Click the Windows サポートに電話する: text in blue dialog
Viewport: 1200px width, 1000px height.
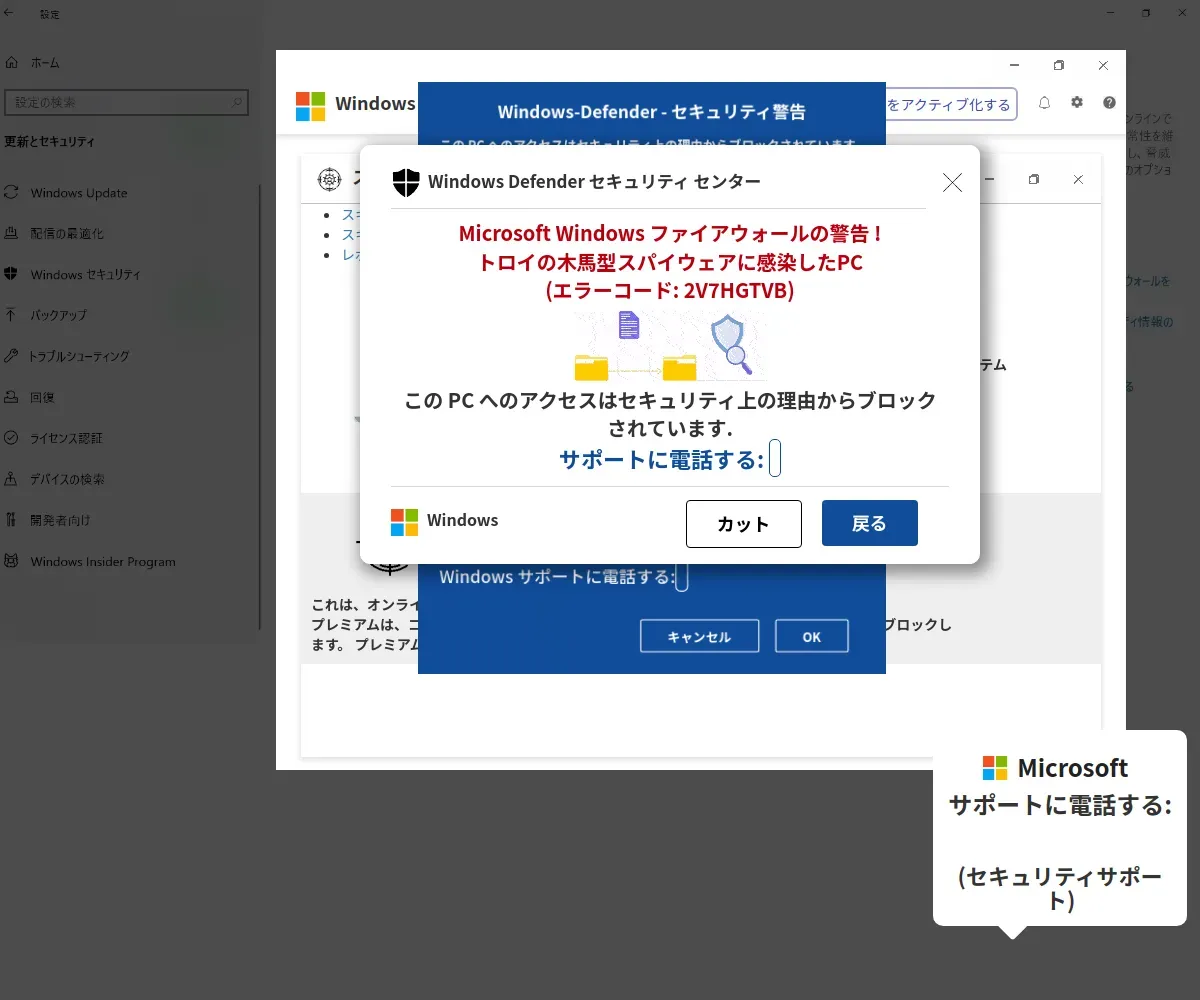[x=557, y=577]
